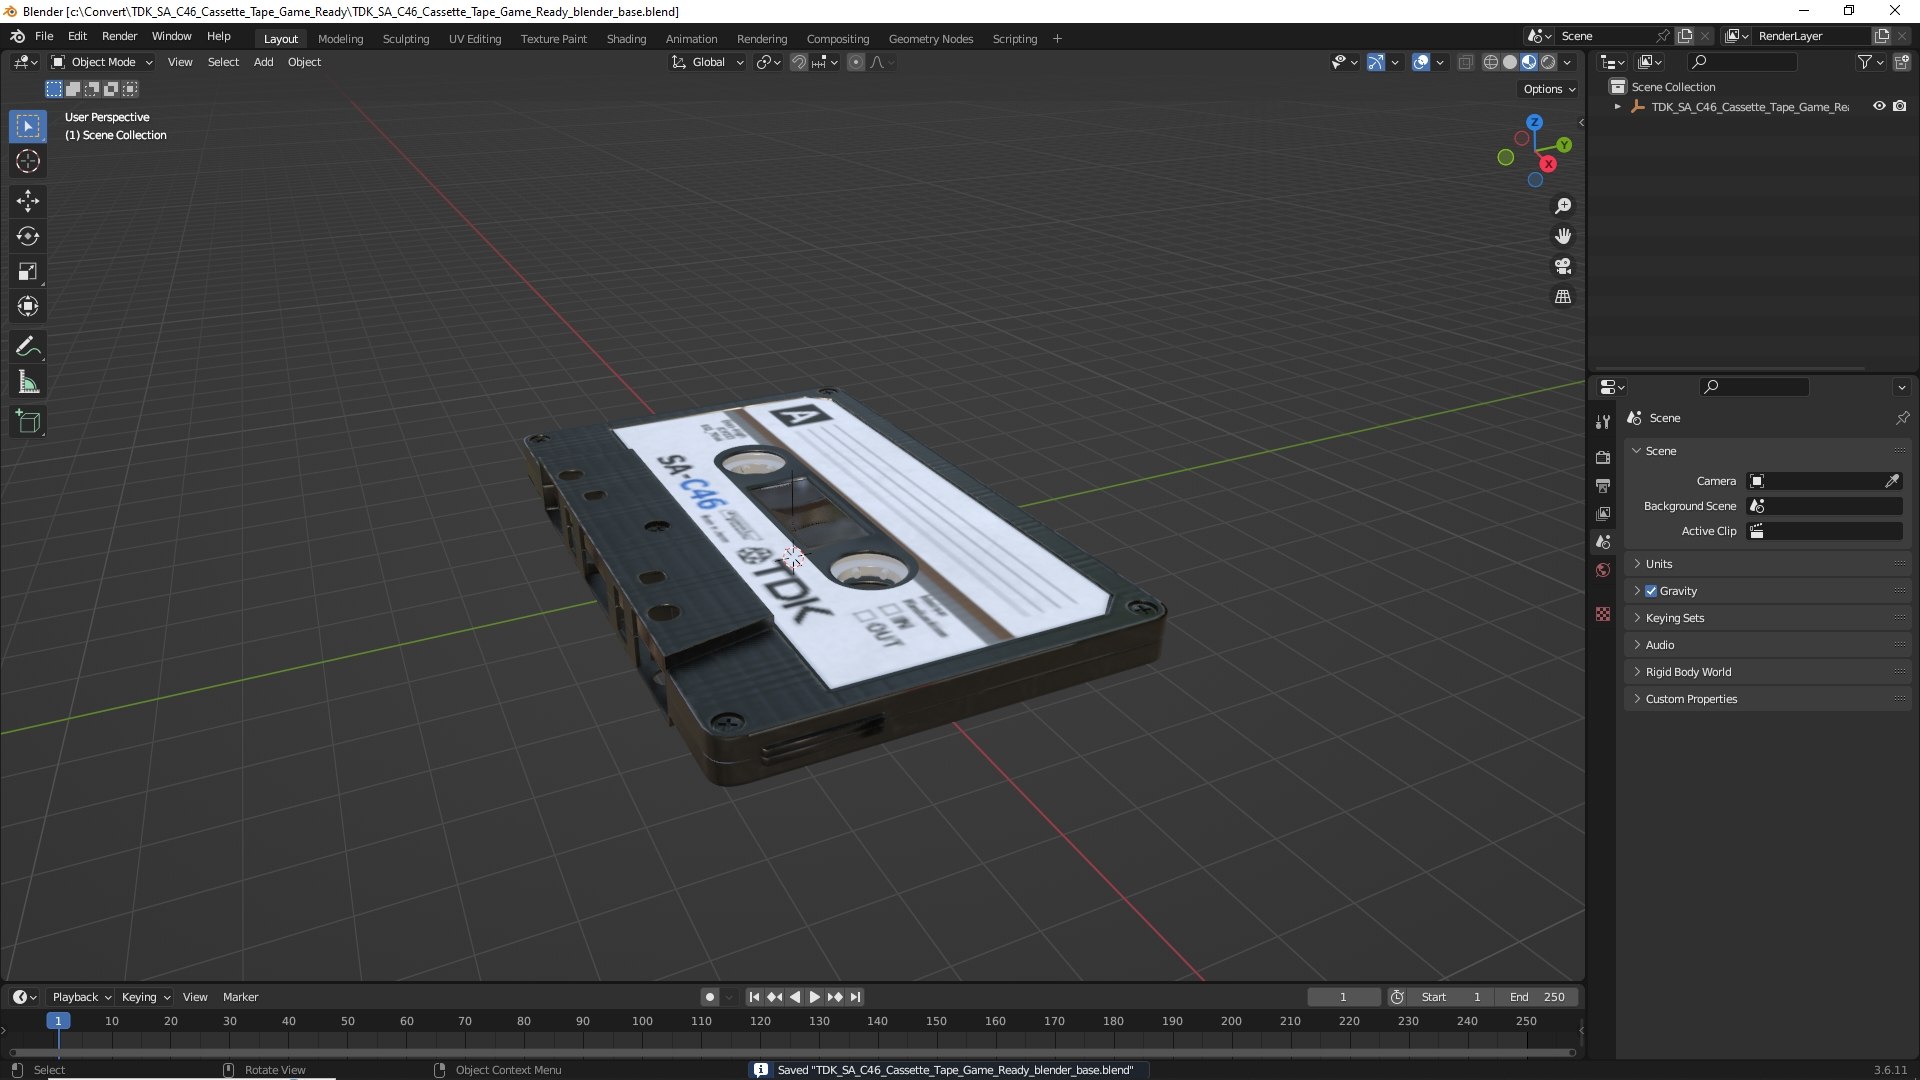Add a new workspace with plus button
Image resolution: width=1920 pixels, height=1080 pixels.
point(1057,39)
